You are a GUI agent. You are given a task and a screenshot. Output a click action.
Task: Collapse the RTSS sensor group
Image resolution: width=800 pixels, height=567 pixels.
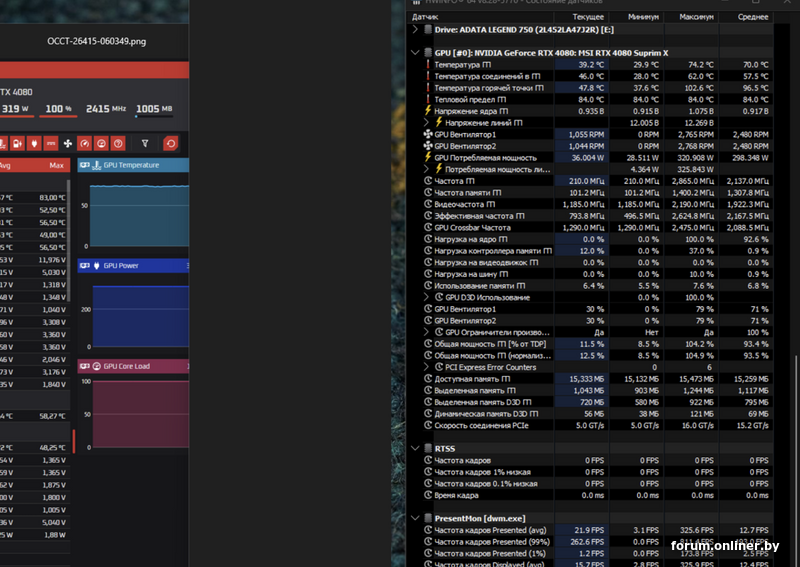[415, 448]
